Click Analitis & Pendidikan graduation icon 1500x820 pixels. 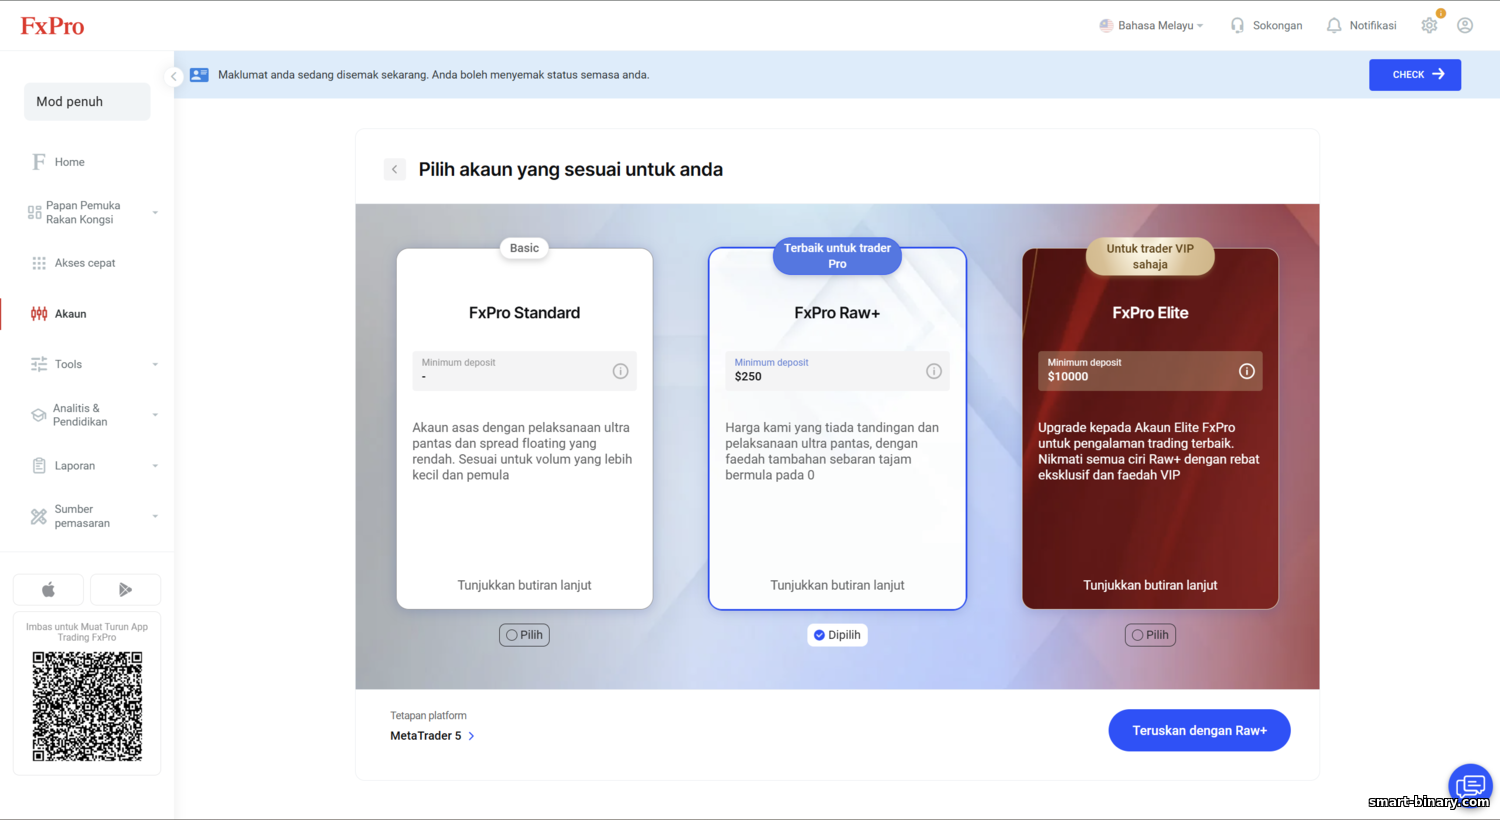point(39,415)
